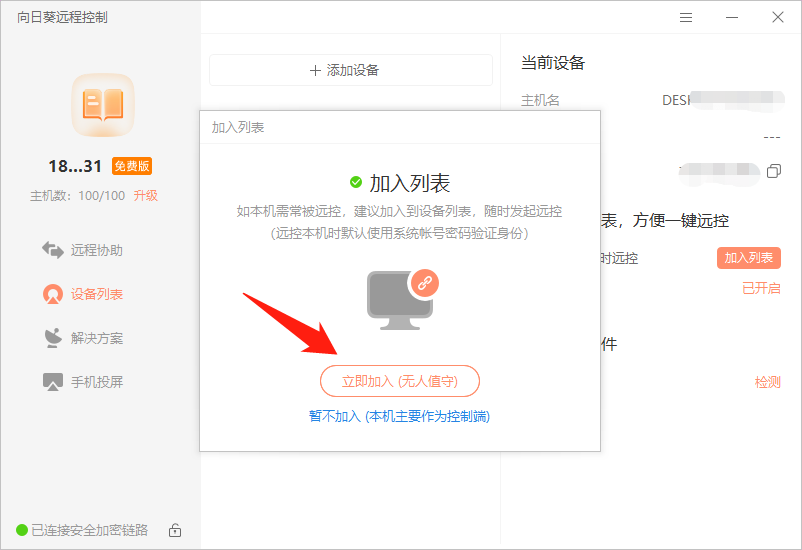
Task: Click the 已连接安全加密链路 status text
Action: click(x=89, y=530)
